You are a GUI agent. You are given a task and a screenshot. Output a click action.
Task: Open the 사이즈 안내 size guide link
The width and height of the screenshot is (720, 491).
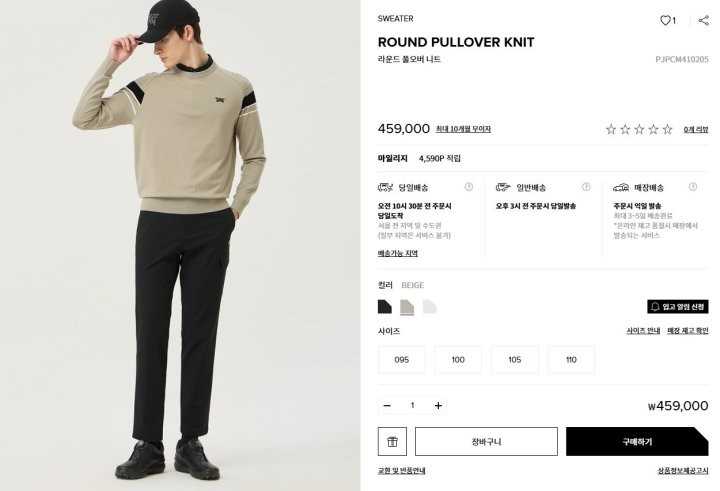pos(643,331)
